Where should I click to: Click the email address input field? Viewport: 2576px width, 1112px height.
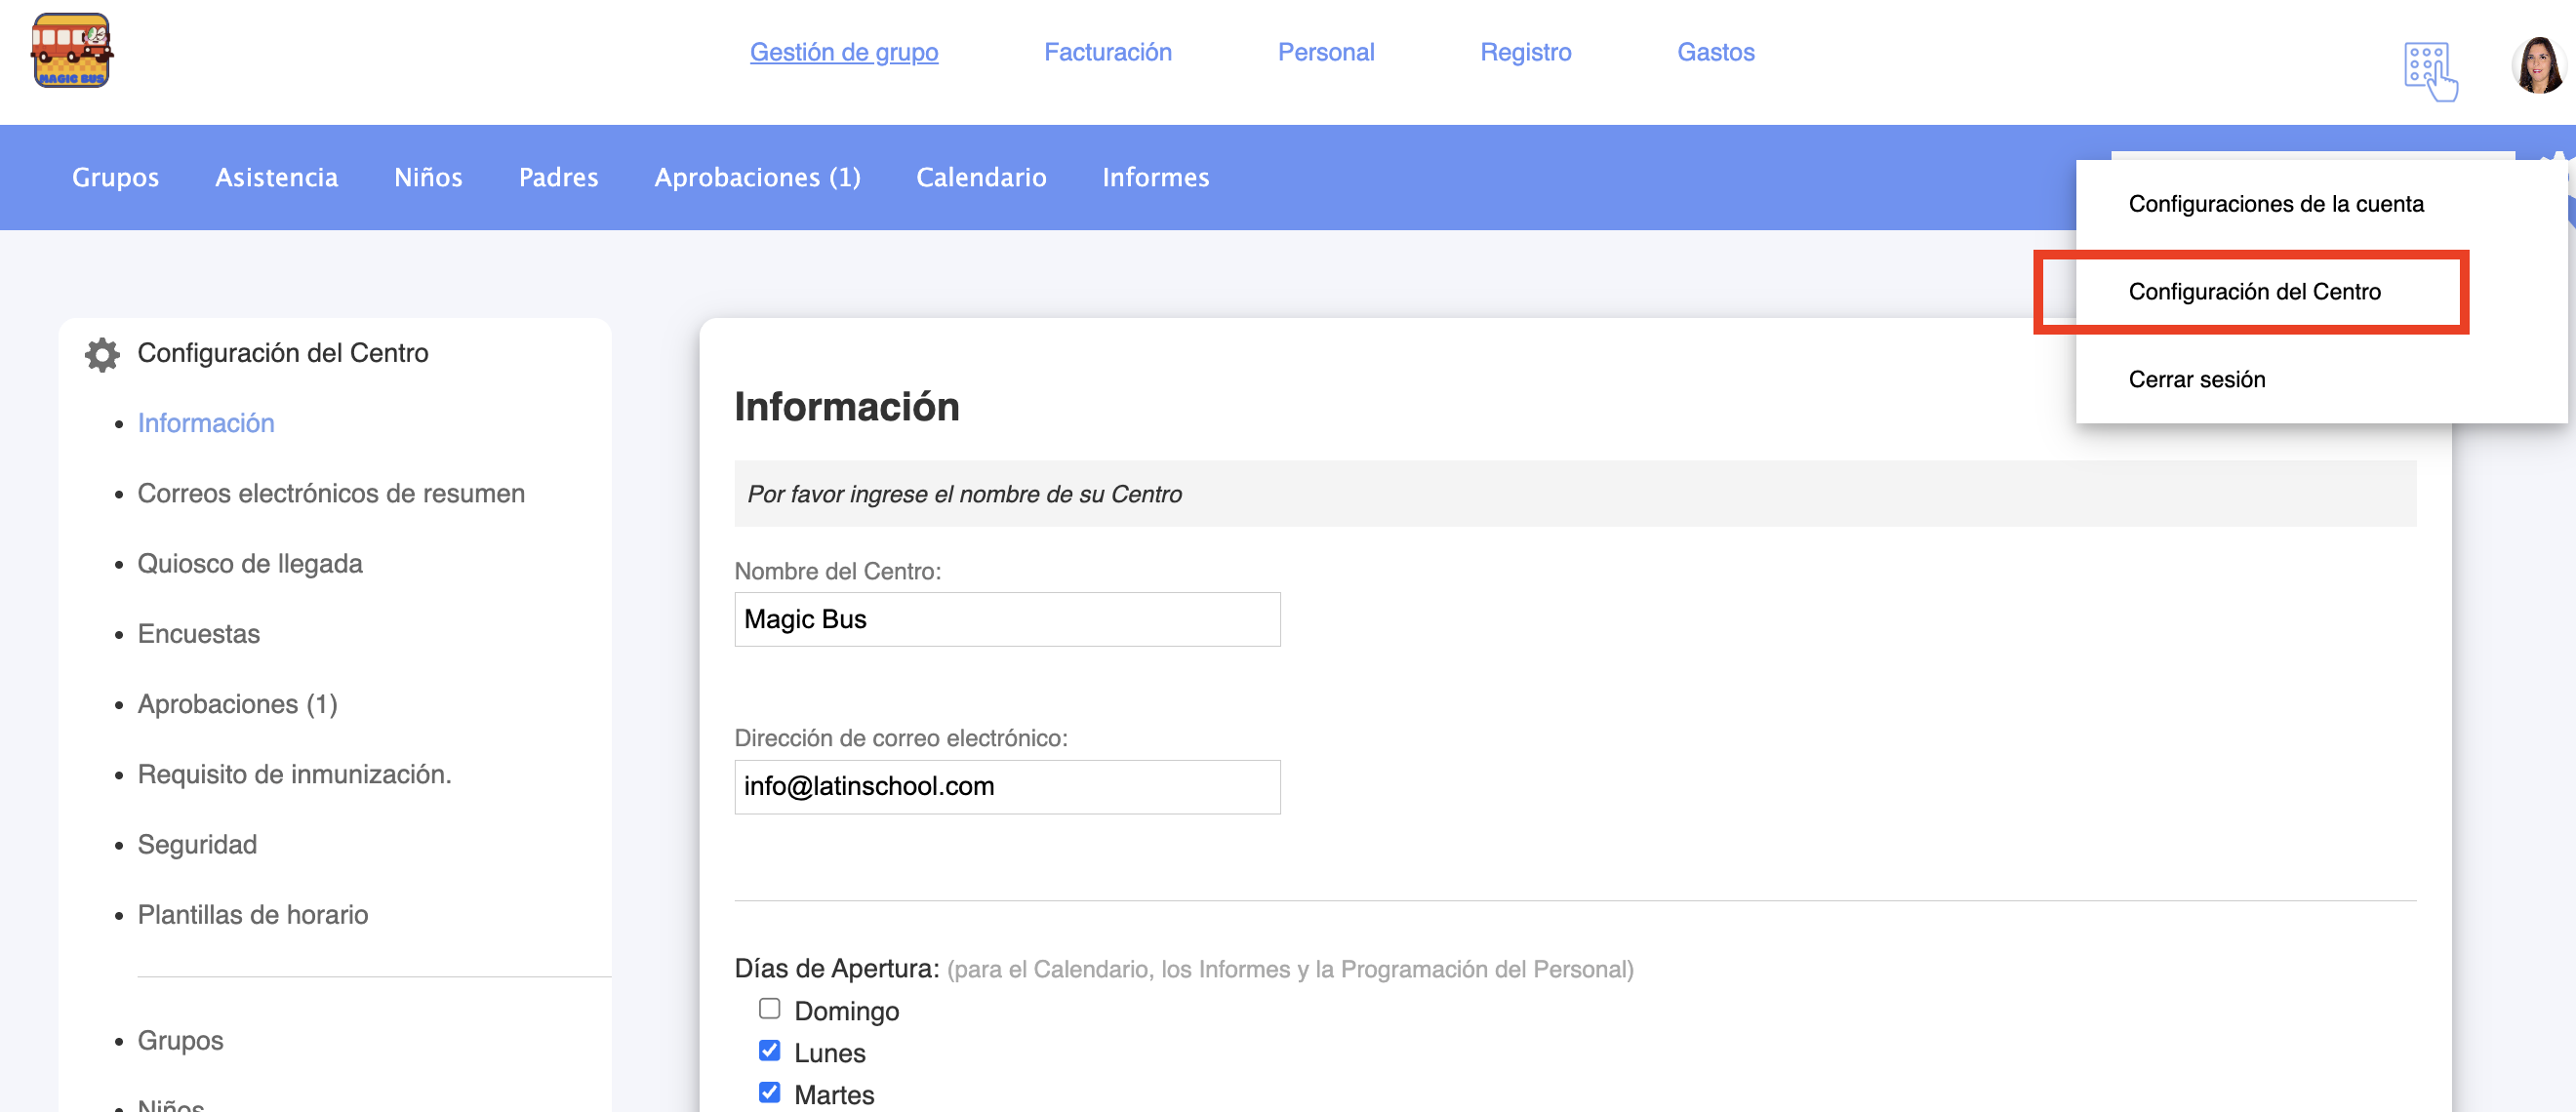point(1006,786)
